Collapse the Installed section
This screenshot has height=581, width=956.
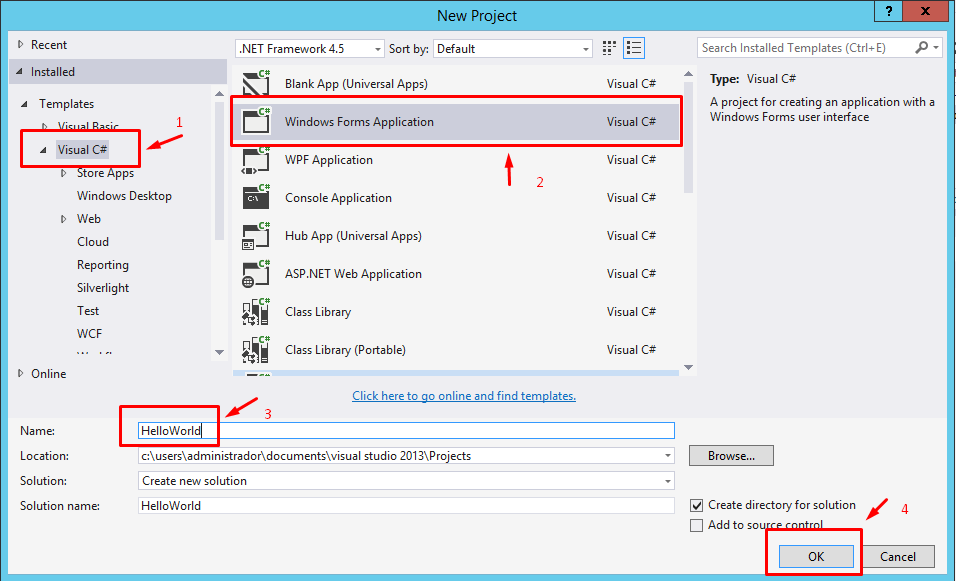tap(20, 71)
